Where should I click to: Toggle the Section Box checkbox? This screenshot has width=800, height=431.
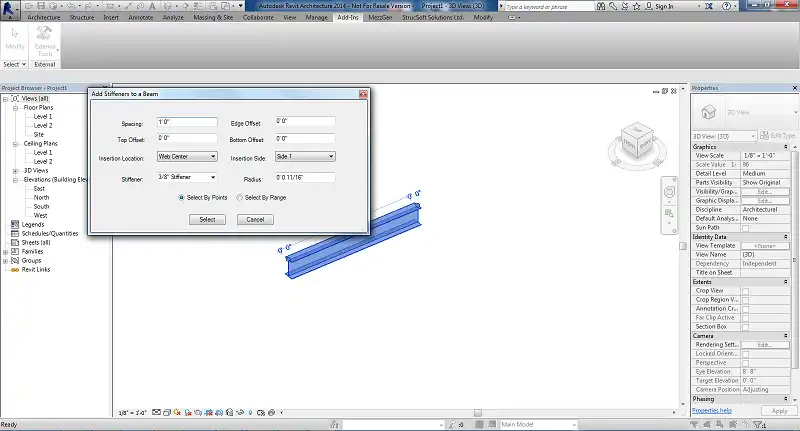tap(745, 326)
